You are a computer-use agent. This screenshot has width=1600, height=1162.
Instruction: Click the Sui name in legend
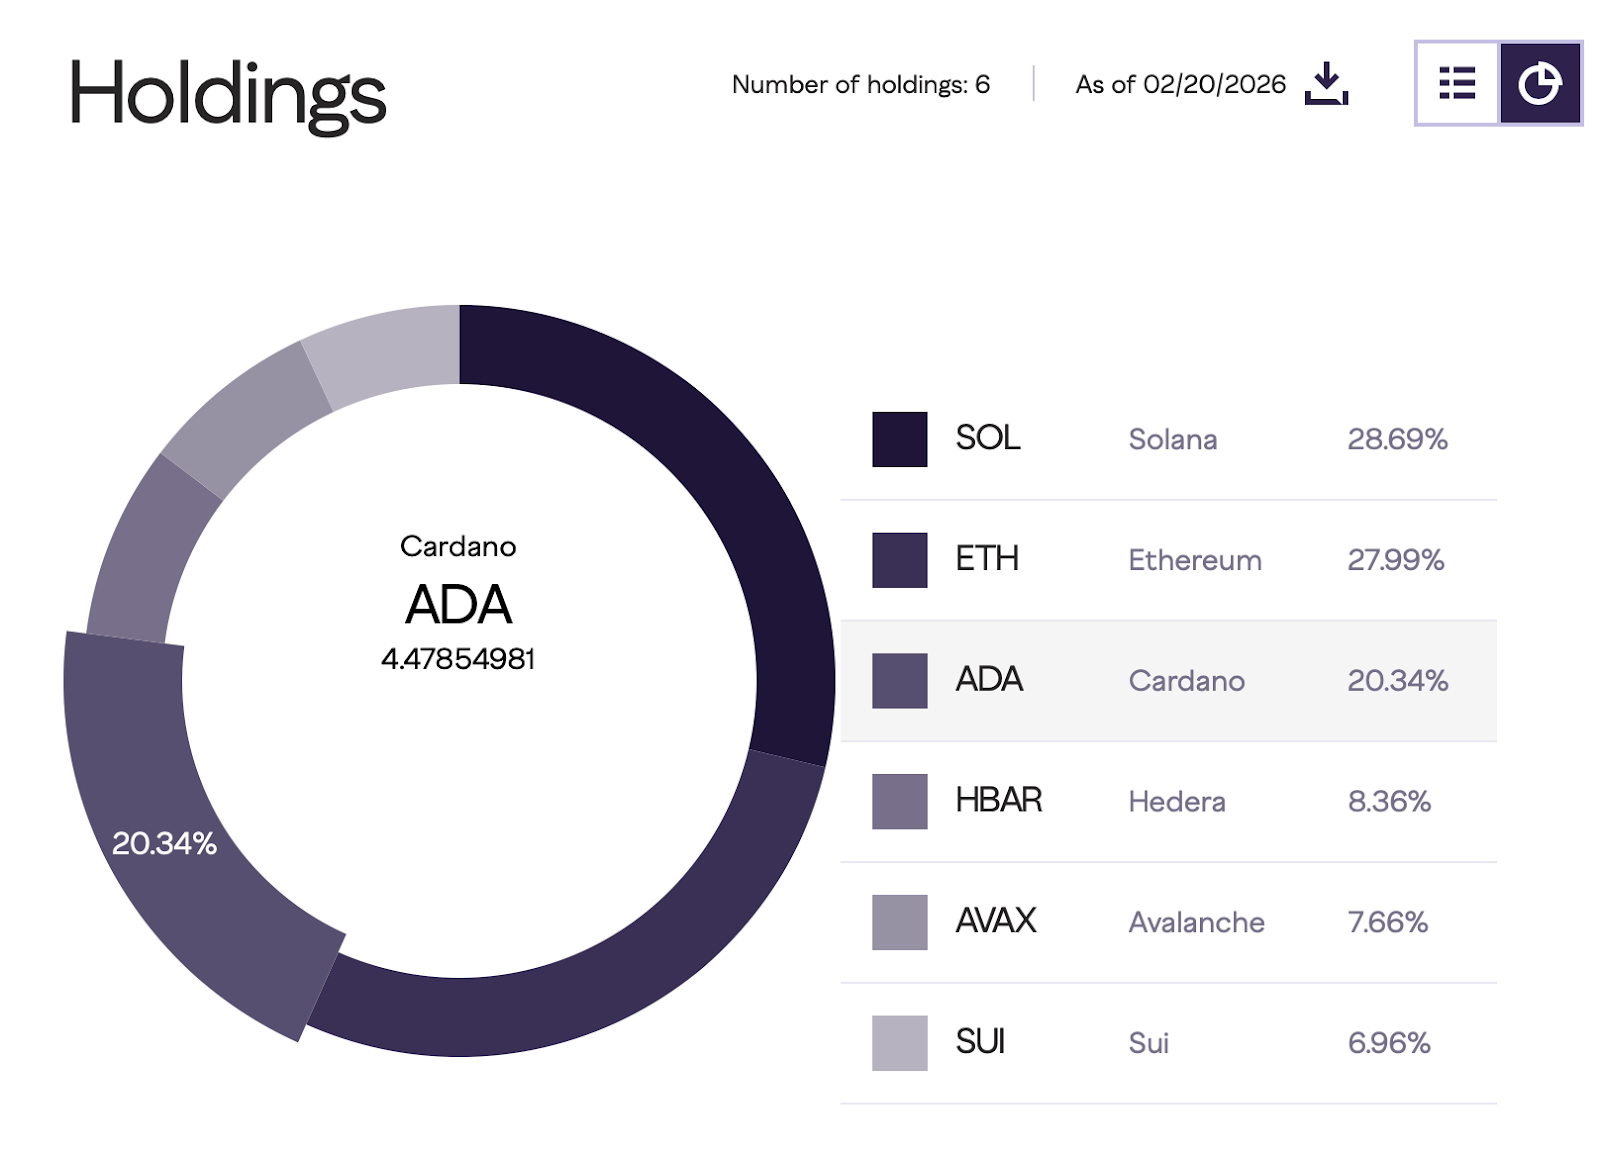point(1148,1044)
